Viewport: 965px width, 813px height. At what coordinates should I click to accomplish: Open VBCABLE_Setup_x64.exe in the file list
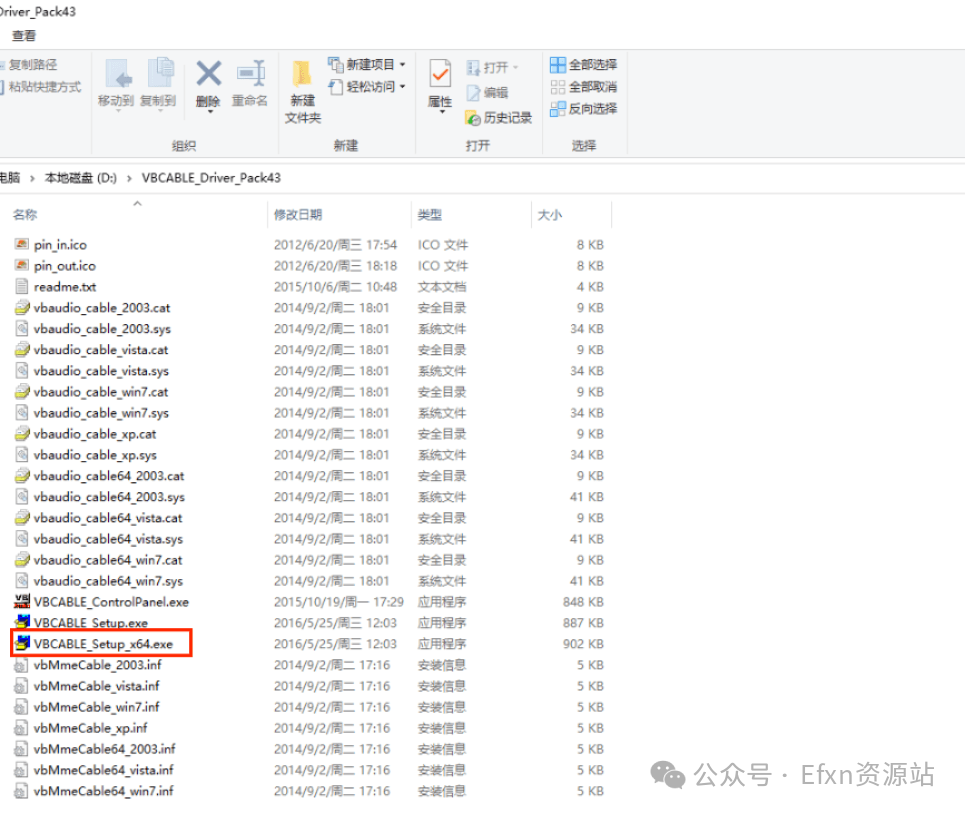point(102,643)
